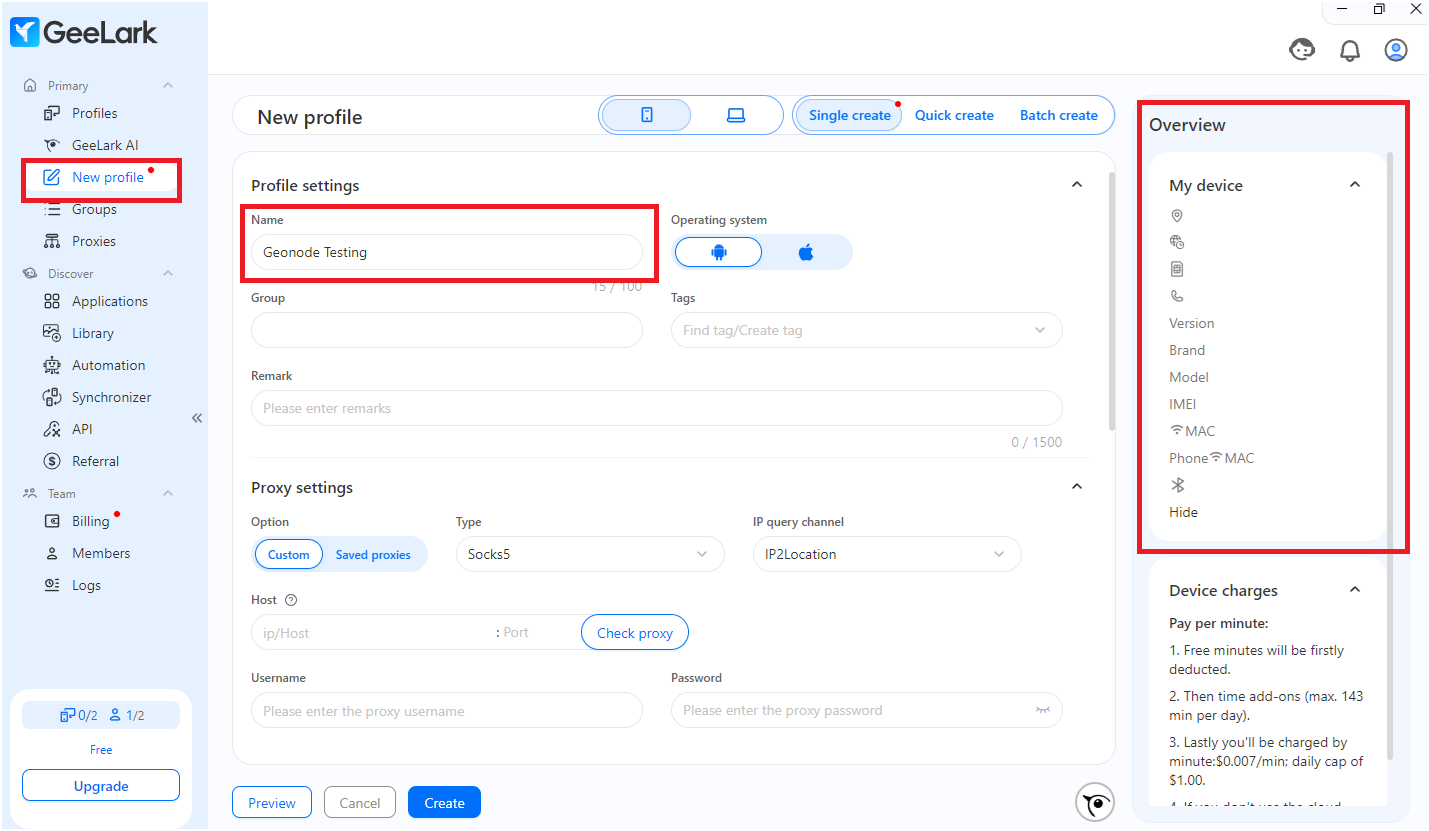Image resolution: width=1429 pixels, height=831 pixels.
Task: Switch to the Quick create tab
Action: pos(954,115)
